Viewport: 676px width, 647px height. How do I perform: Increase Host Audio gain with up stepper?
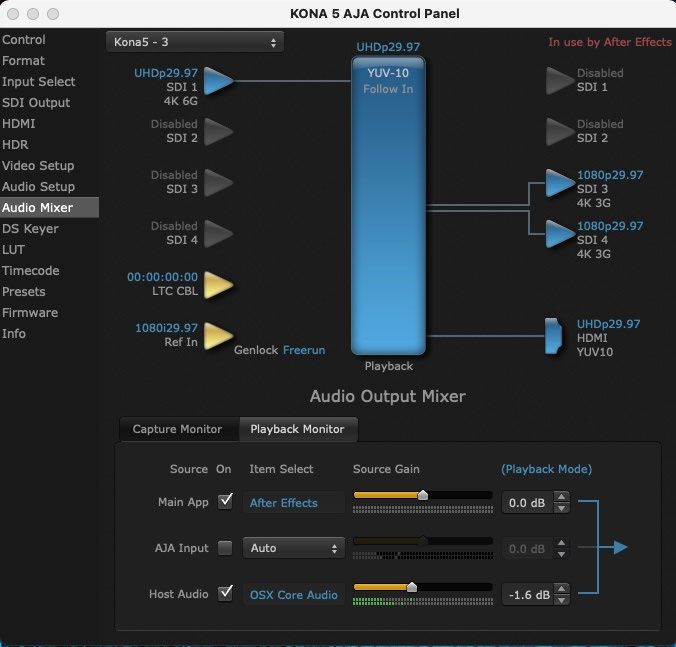(x=561, y=588)
